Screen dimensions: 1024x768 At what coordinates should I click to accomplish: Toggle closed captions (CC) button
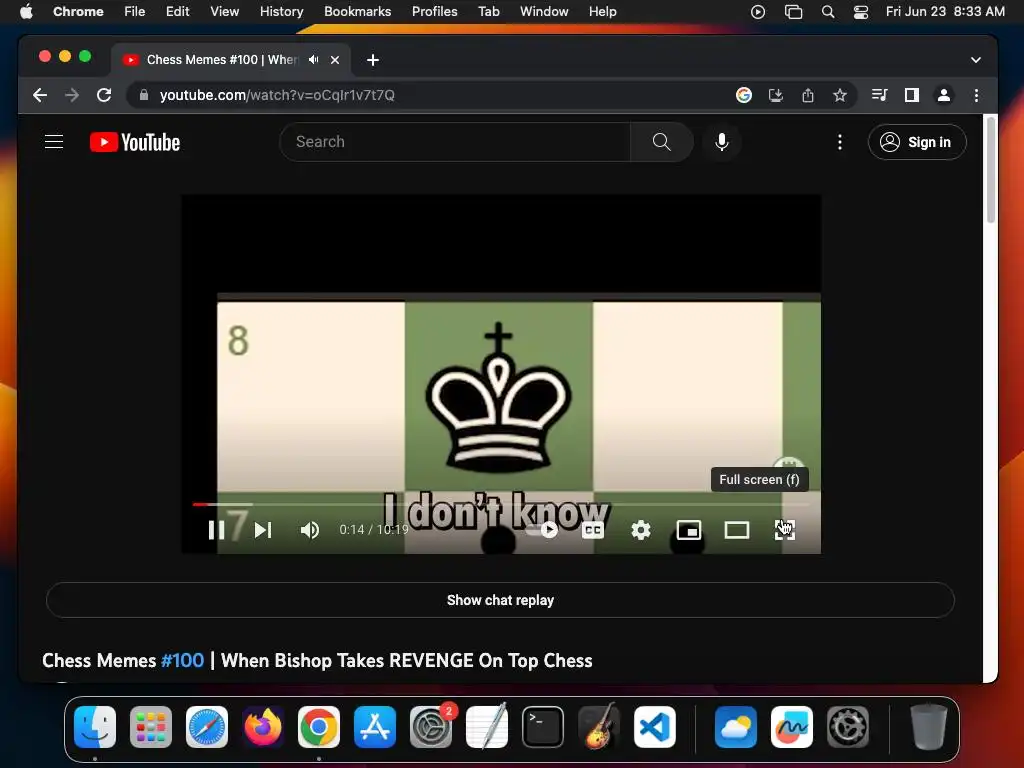[592, 530]
